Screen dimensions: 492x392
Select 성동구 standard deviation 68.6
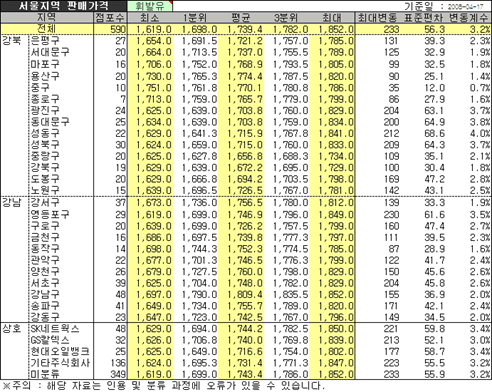(x=434, y=133)
